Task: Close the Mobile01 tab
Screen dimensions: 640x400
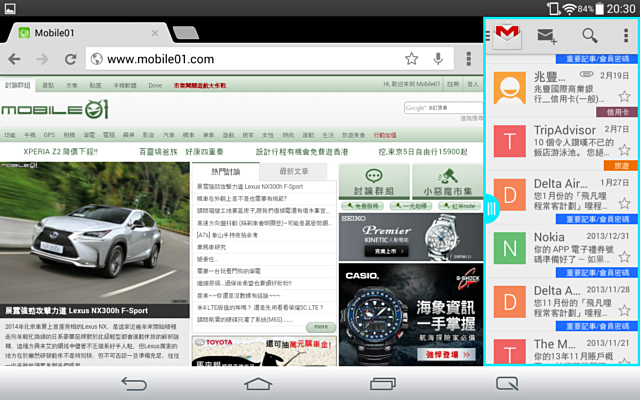Action: click(x=155, y=33)
